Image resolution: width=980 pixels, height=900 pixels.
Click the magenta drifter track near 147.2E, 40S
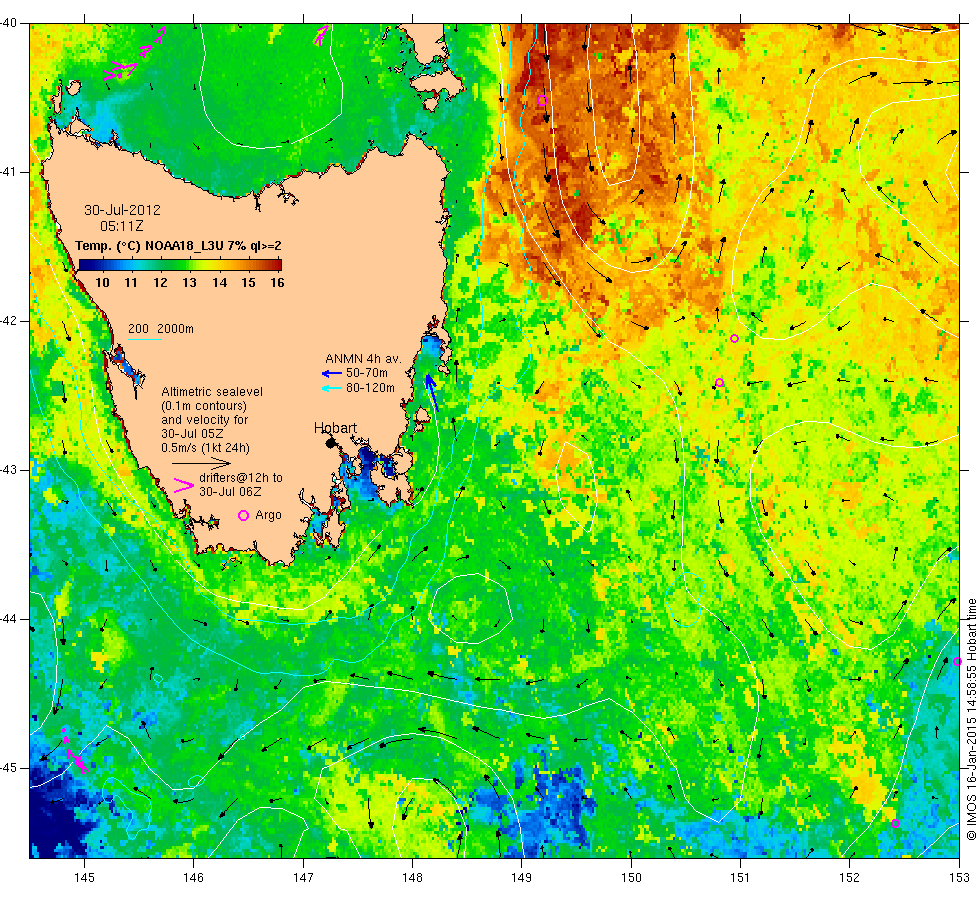tap(321, 35)
